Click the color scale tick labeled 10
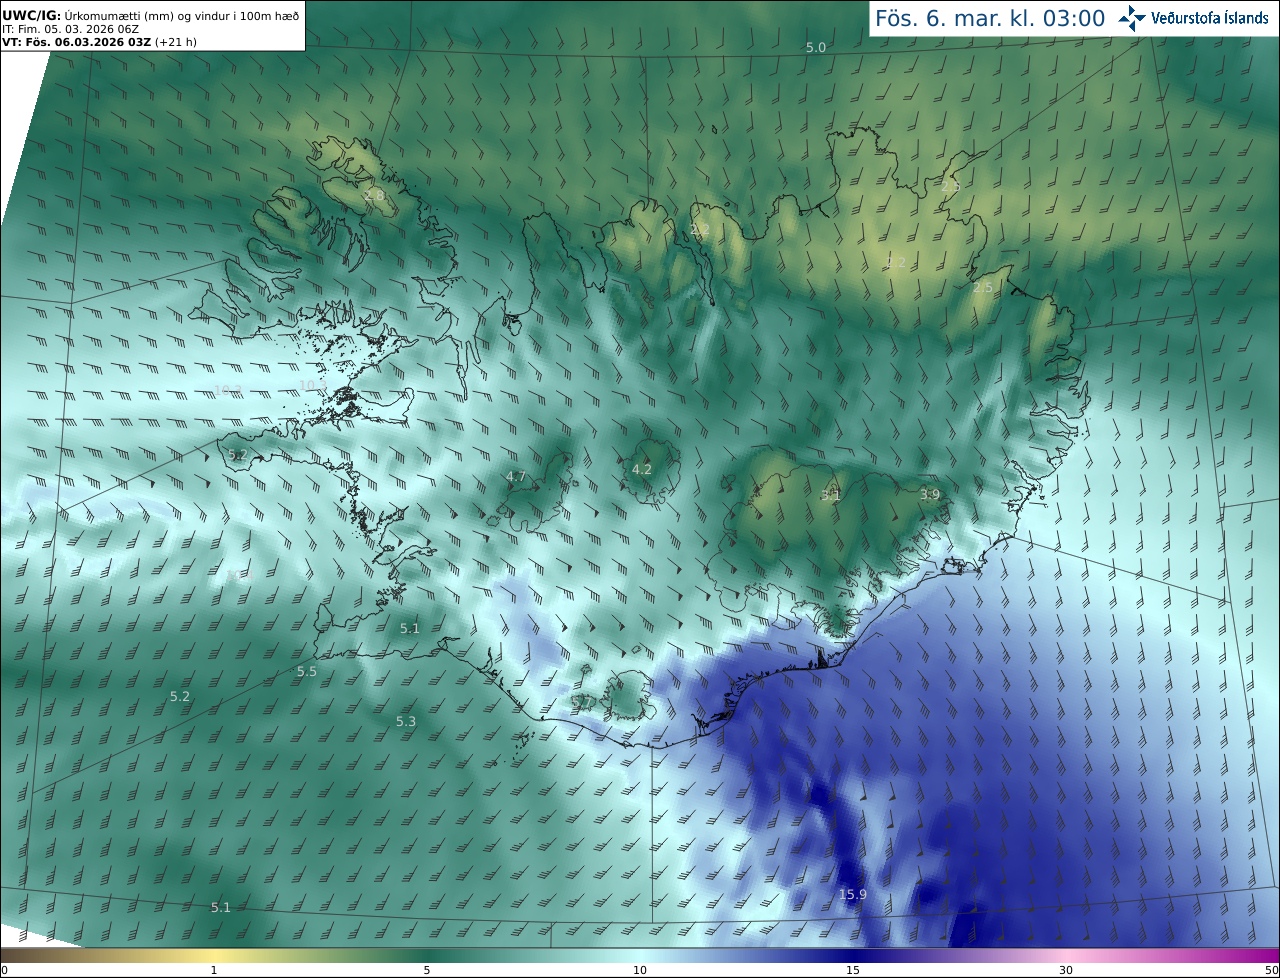 tap(640, 970)
